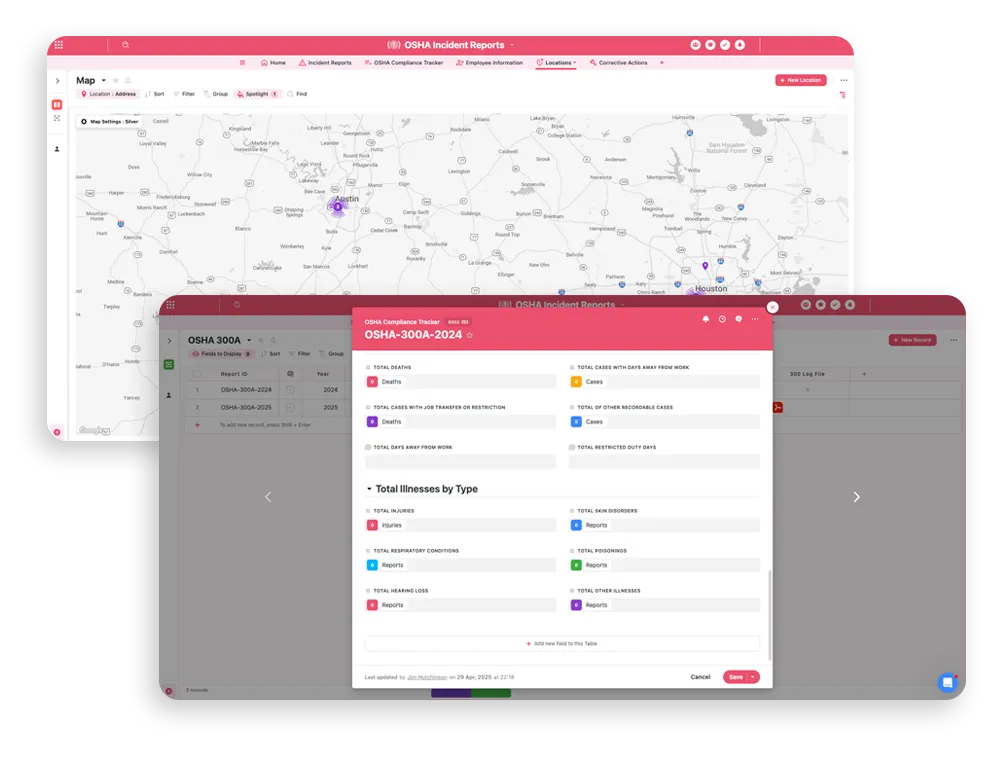
Task: Click red Total Deaths count badge
Action: [x=372, y=382]
